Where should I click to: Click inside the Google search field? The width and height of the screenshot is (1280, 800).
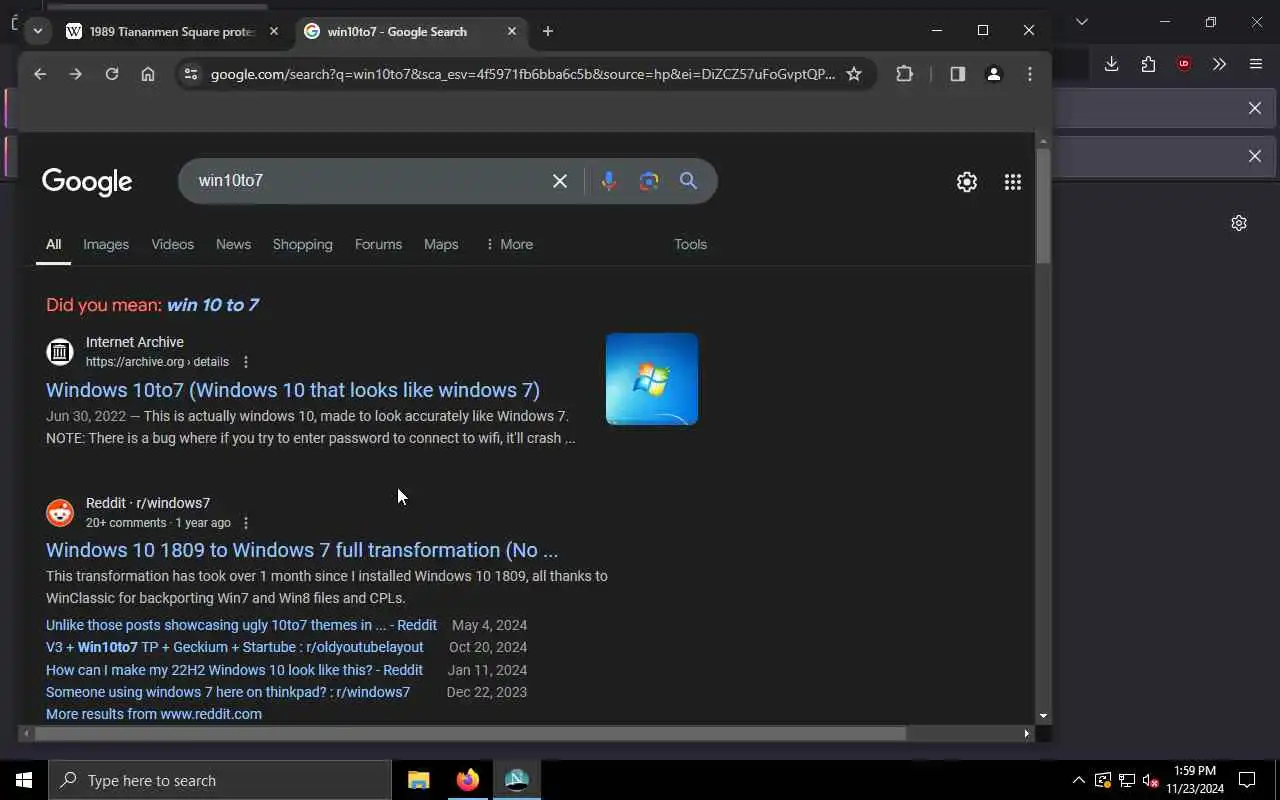pos(370,181)
